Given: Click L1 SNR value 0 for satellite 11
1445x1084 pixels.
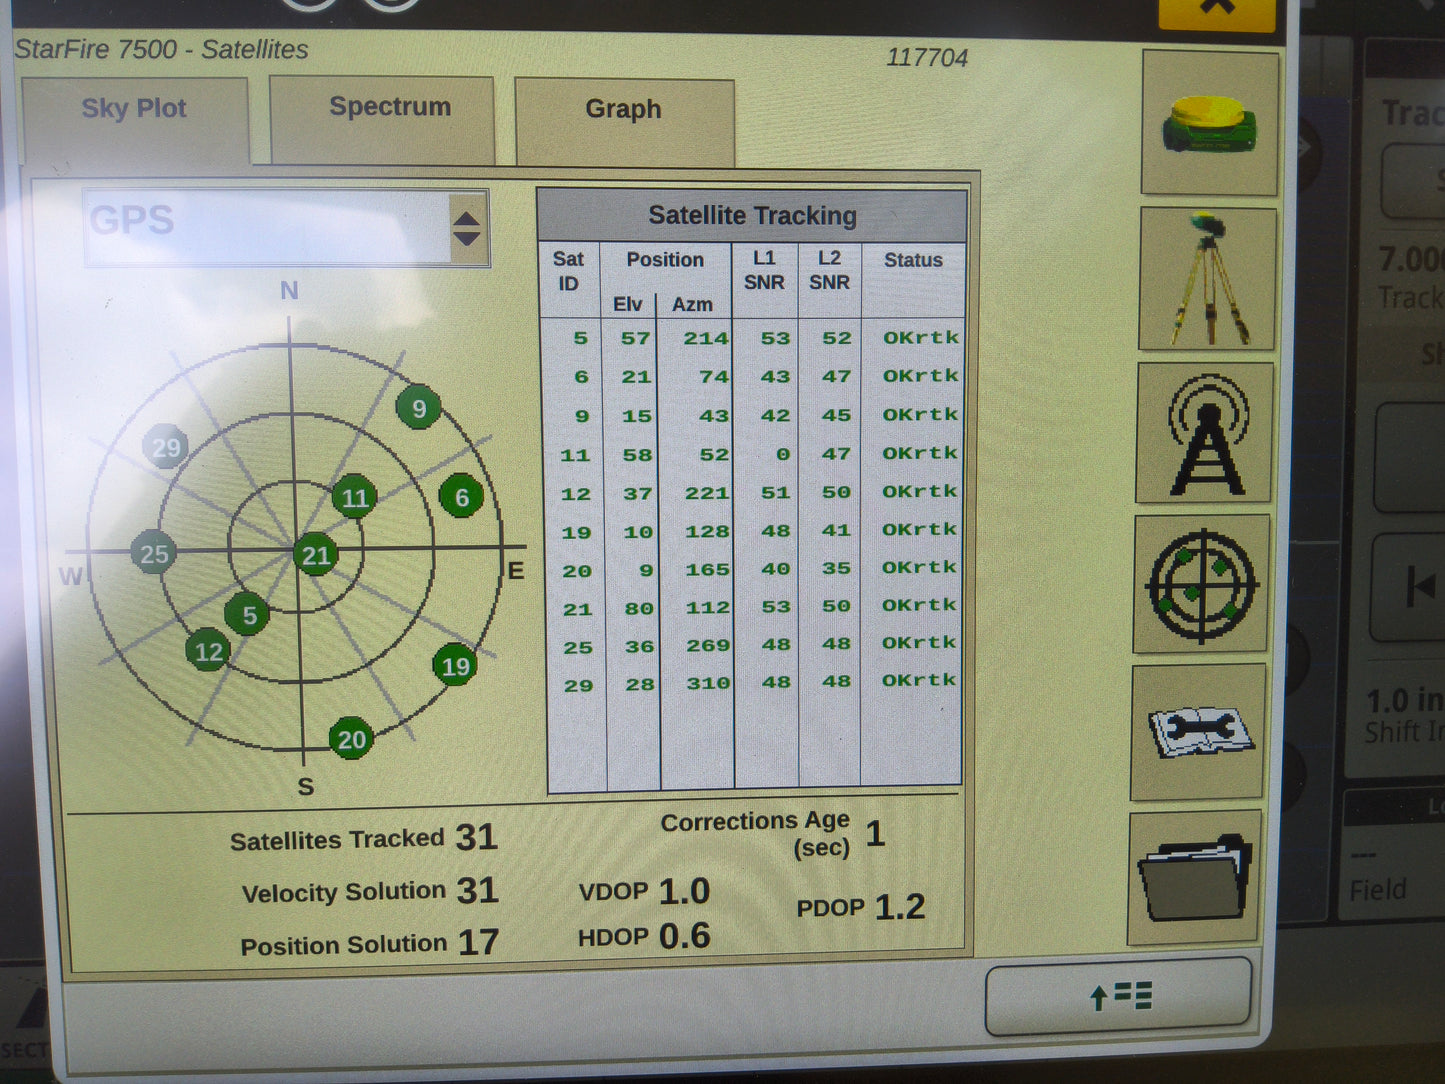Looking at the screenshot, I should [783, 454].
